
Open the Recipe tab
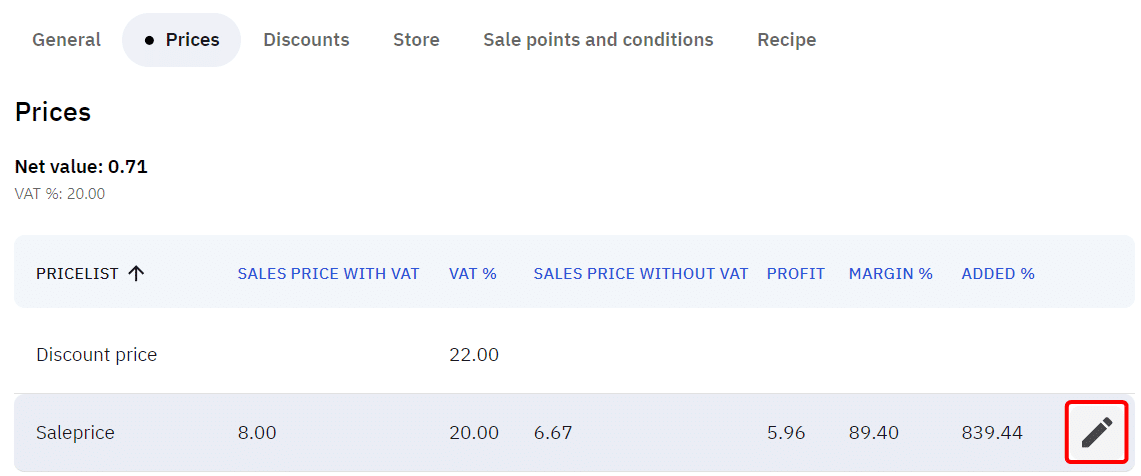coord(786,40)
